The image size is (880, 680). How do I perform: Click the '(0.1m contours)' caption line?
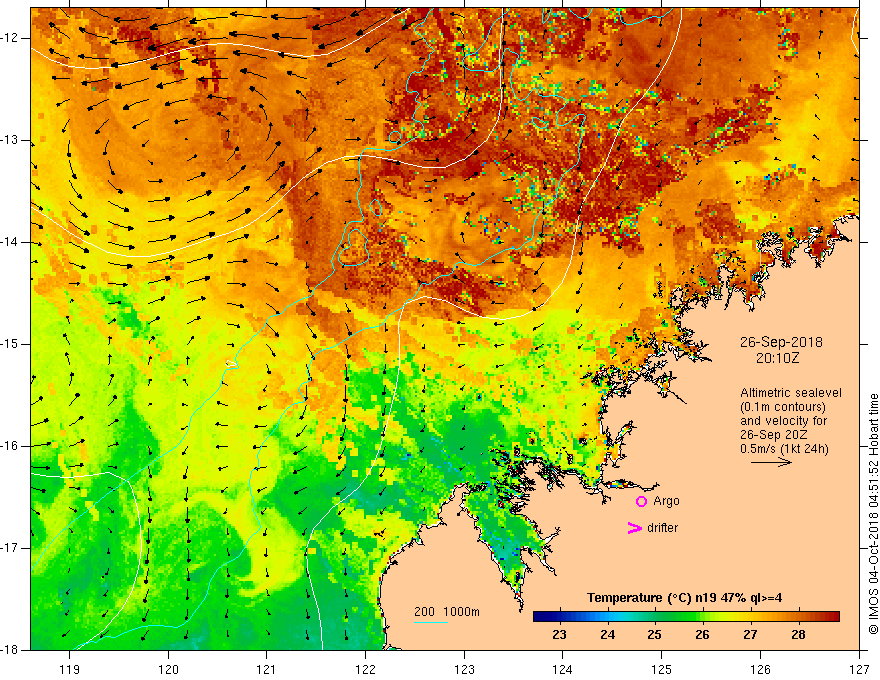click(x=783, y=407)
